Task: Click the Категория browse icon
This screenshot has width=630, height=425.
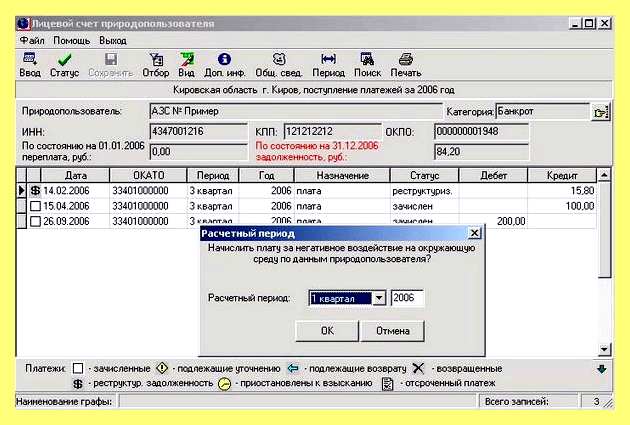Action: pos(600,112)
